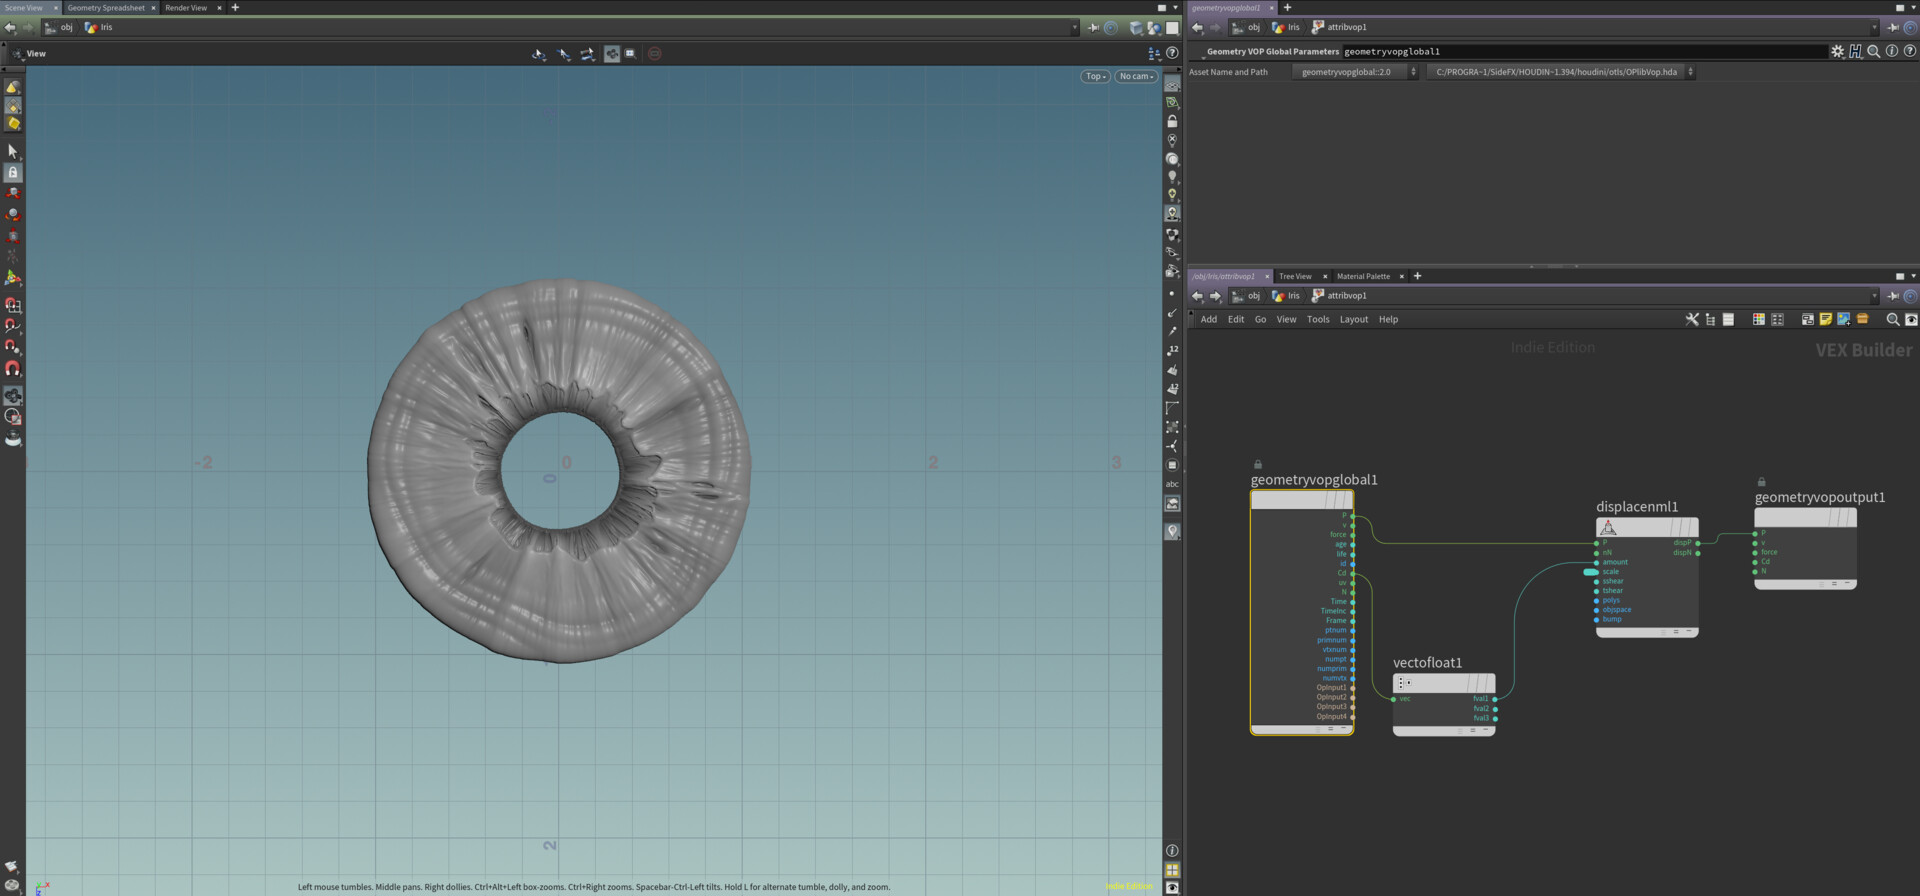
Task: Click the network editor search magnifier icon
Action: pyautogui.click(x=1892, y=319)
